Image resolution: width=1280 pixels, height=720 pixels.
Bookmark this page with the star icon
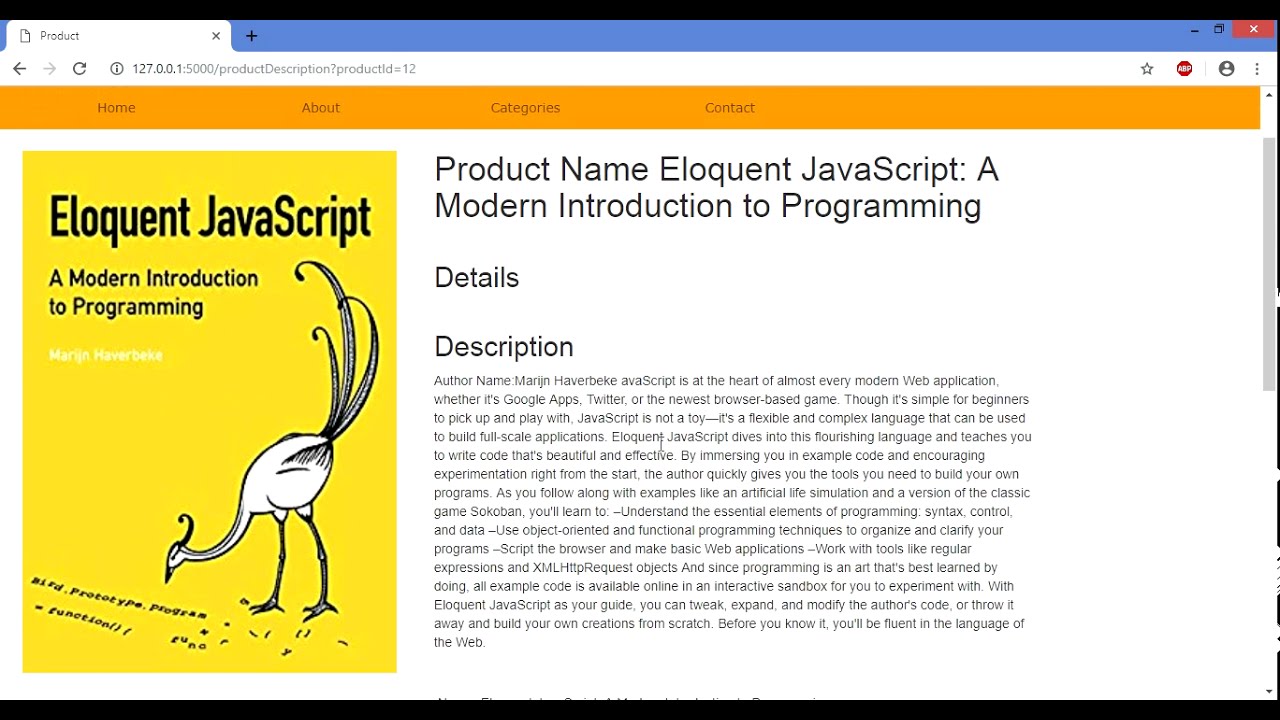[x=1147, y=69]
